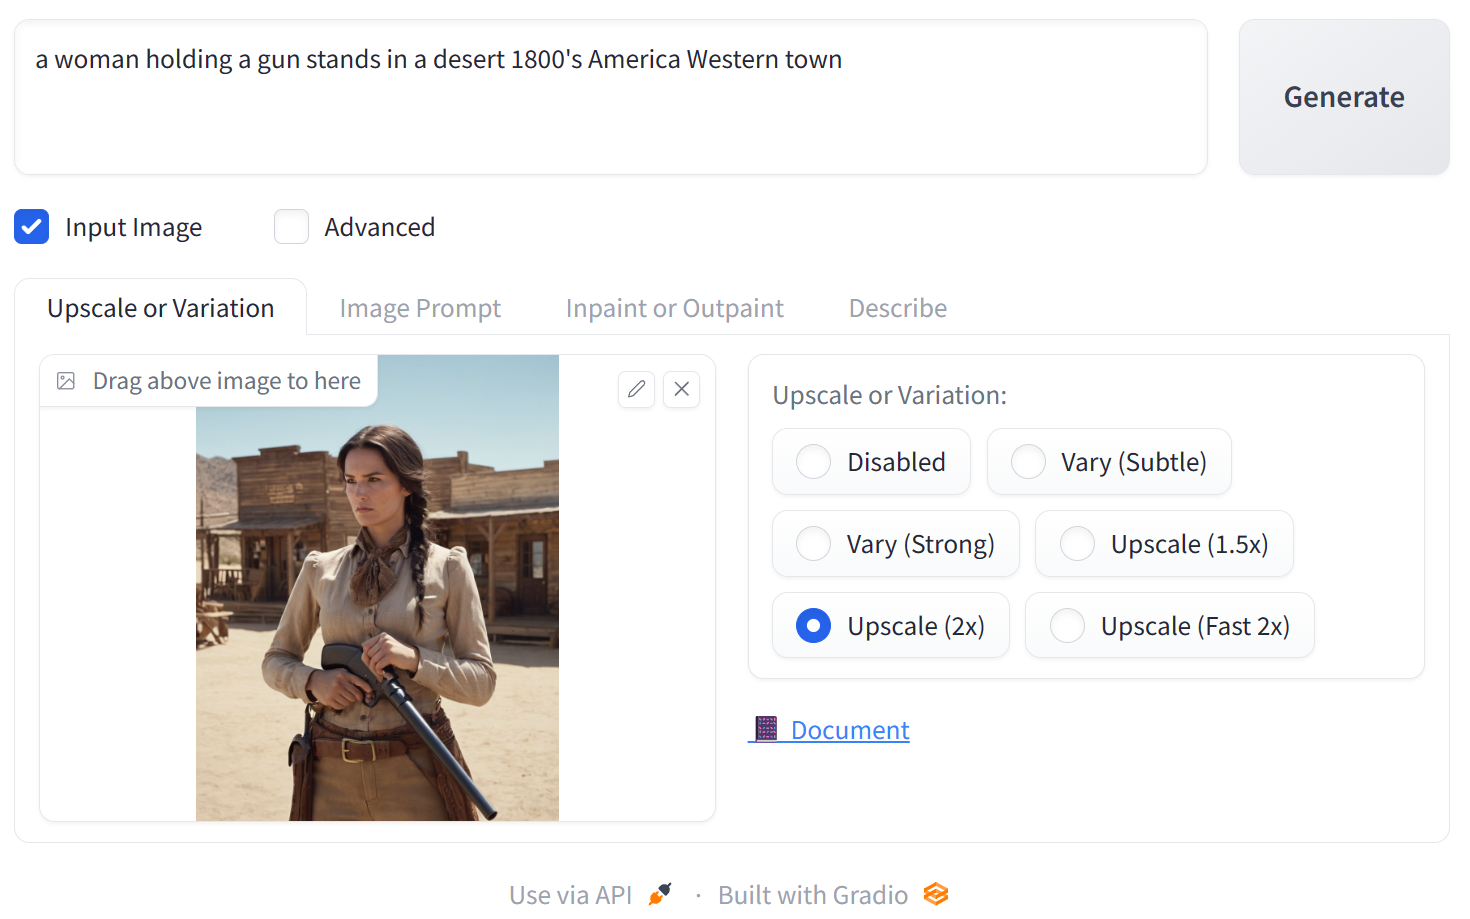
Task: Uncheck the Input Image checkbox
Action: click(x=32, y=227)
